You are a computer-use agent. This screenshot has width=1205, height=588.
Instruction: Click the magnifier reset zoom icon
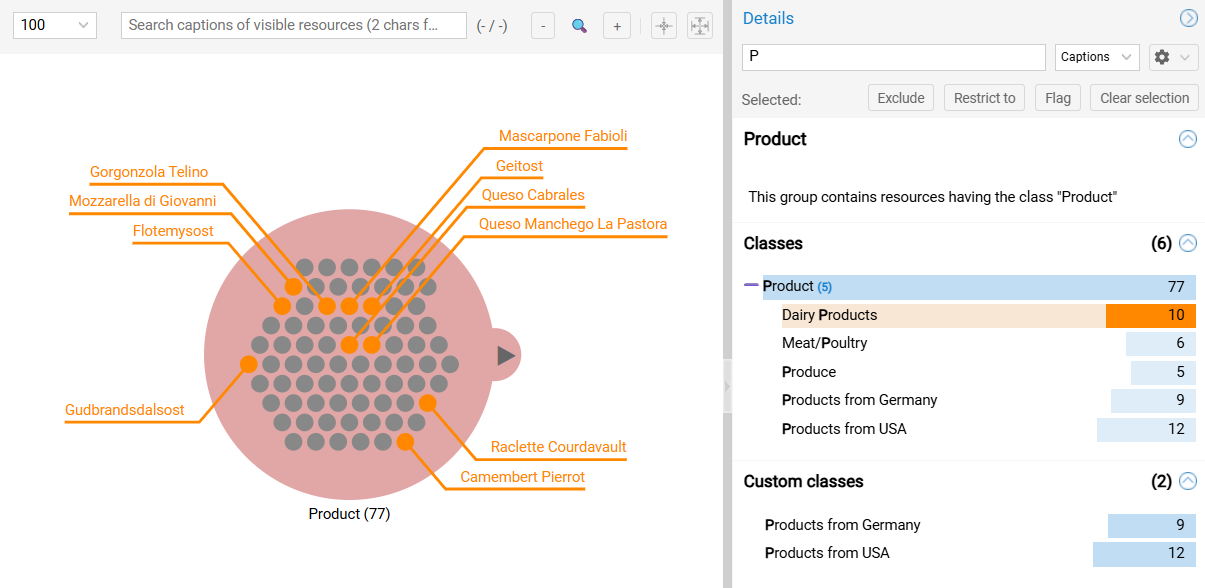579,26
